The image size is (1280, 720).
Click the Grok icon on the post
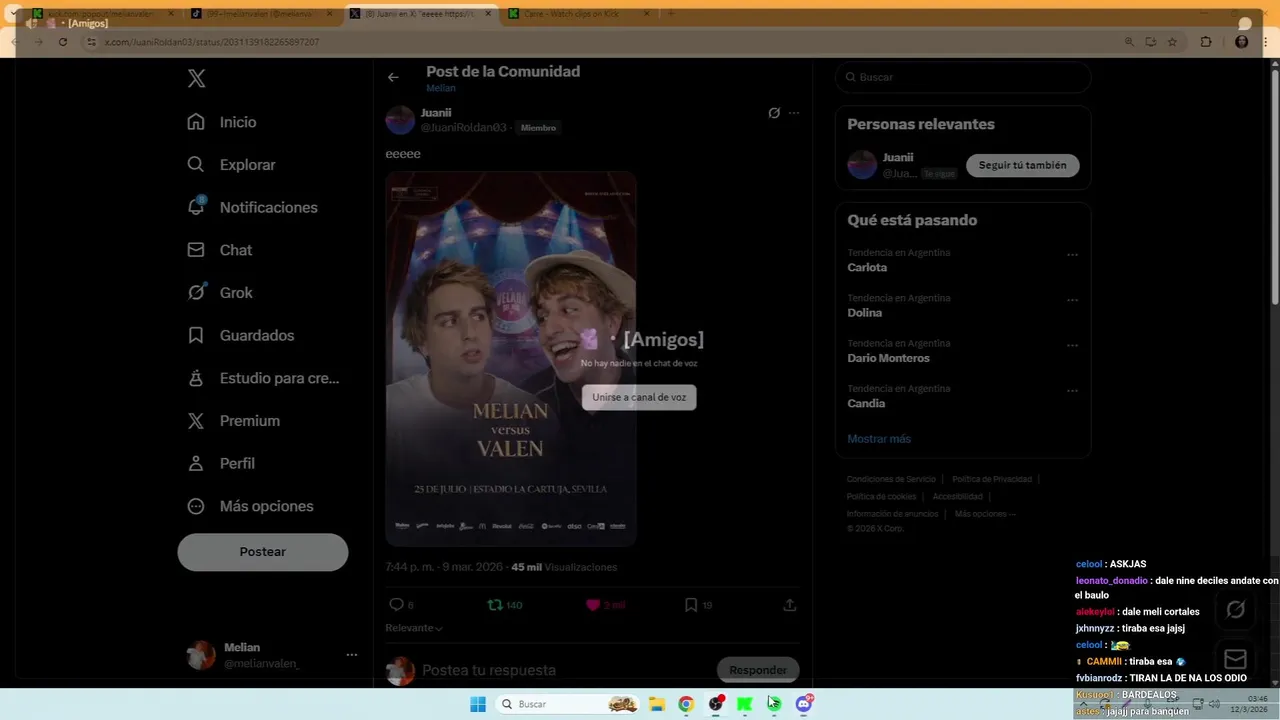point(774,113)
